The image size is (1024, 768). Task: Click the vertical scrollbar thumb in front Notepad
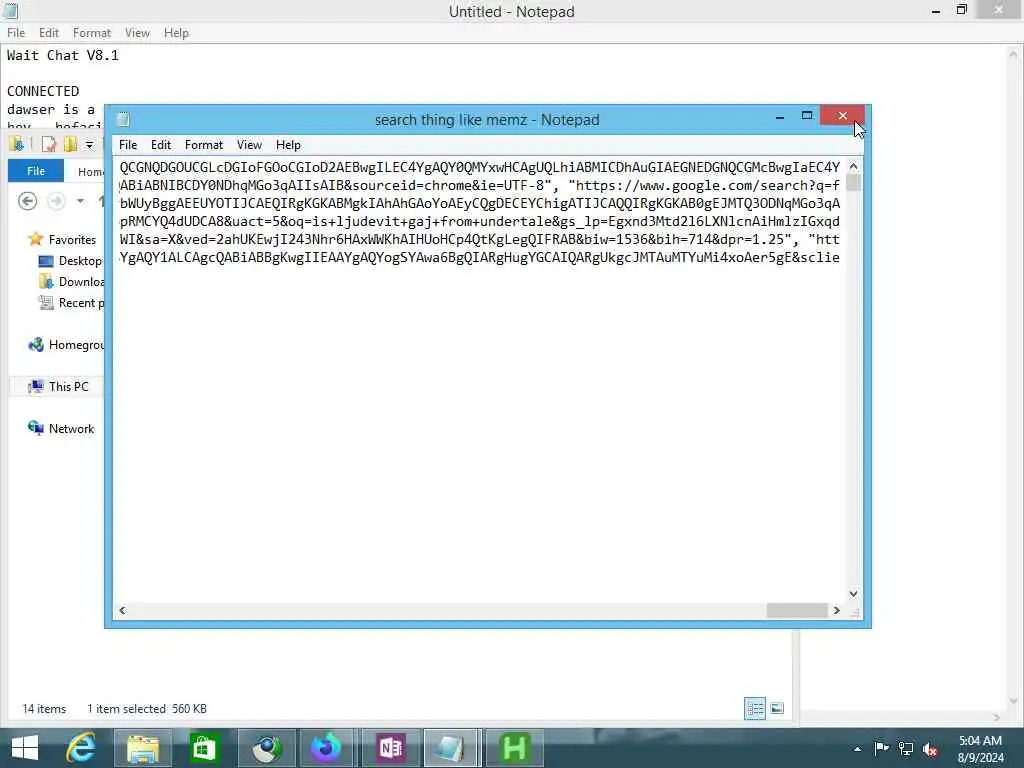point(853,183)
